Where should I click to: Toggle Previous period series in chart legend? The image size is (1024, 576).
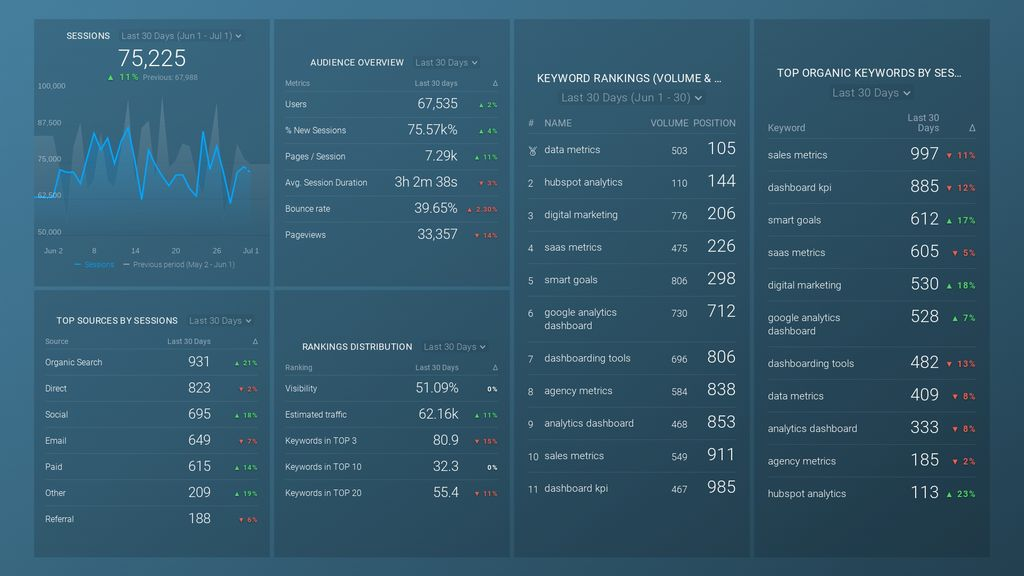point(179,264)
